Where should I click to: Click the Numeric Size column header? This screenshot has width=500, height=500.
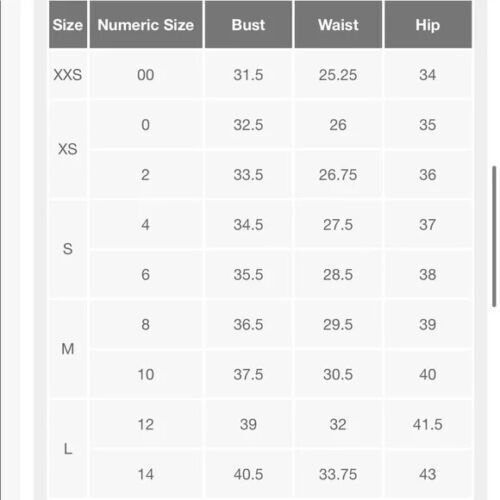point(146,25)
